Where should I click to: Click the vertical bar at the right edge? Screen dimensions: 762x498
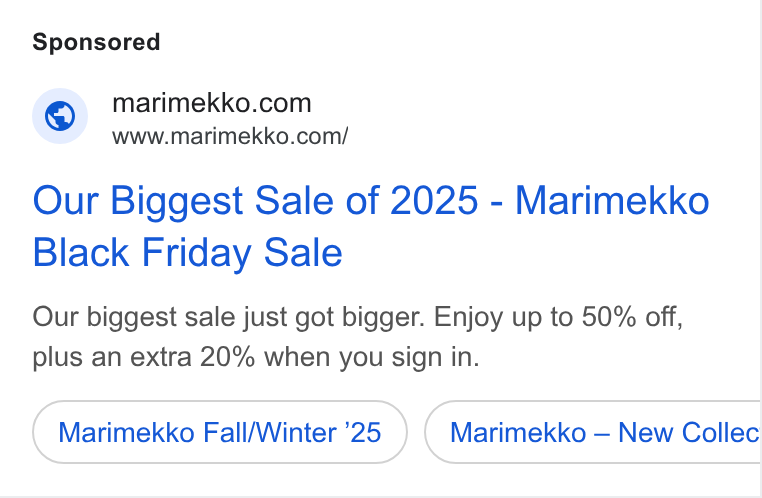pyautogui.click(x=761, y=249)
